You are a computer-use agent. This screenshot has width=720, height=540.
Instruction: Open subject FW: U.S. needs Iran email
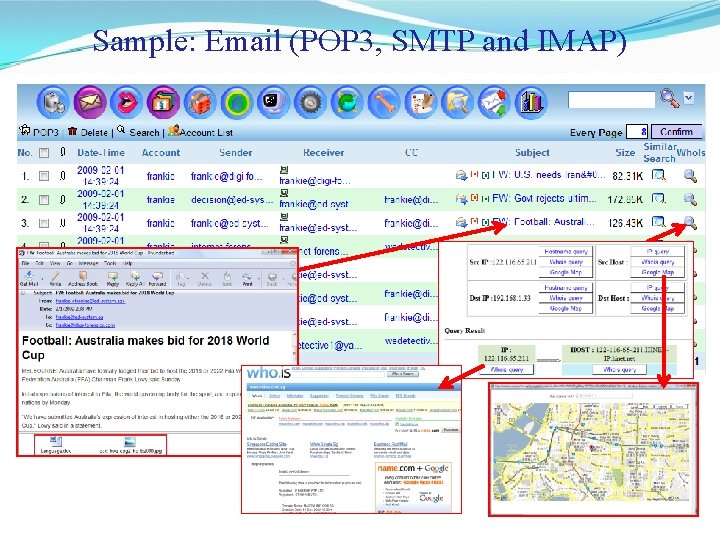[x=549, y=175]
